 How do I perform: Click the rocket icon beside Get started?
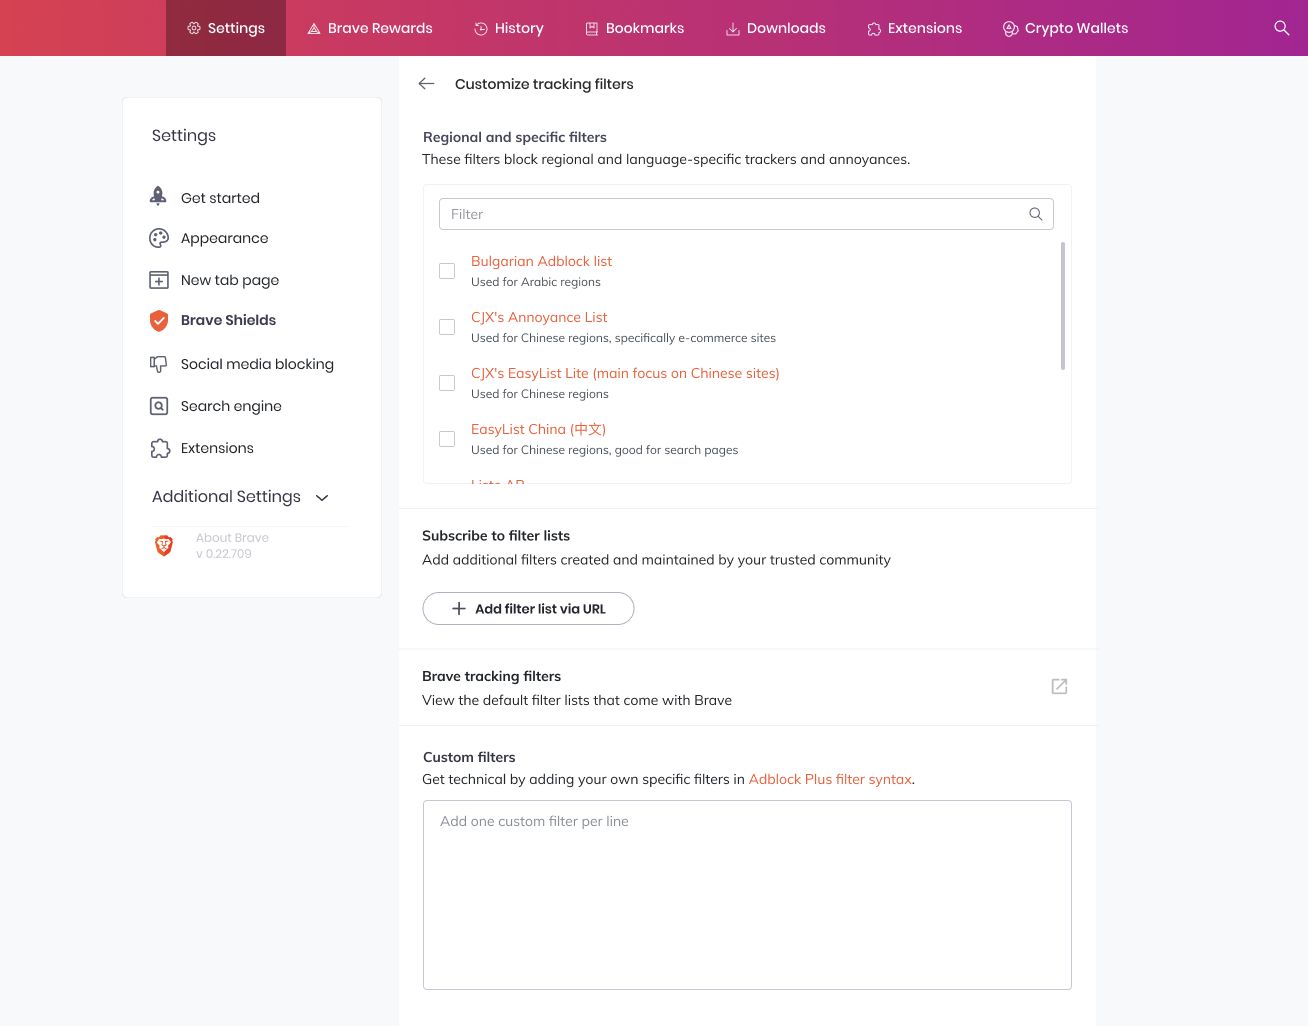pos(158,196)
